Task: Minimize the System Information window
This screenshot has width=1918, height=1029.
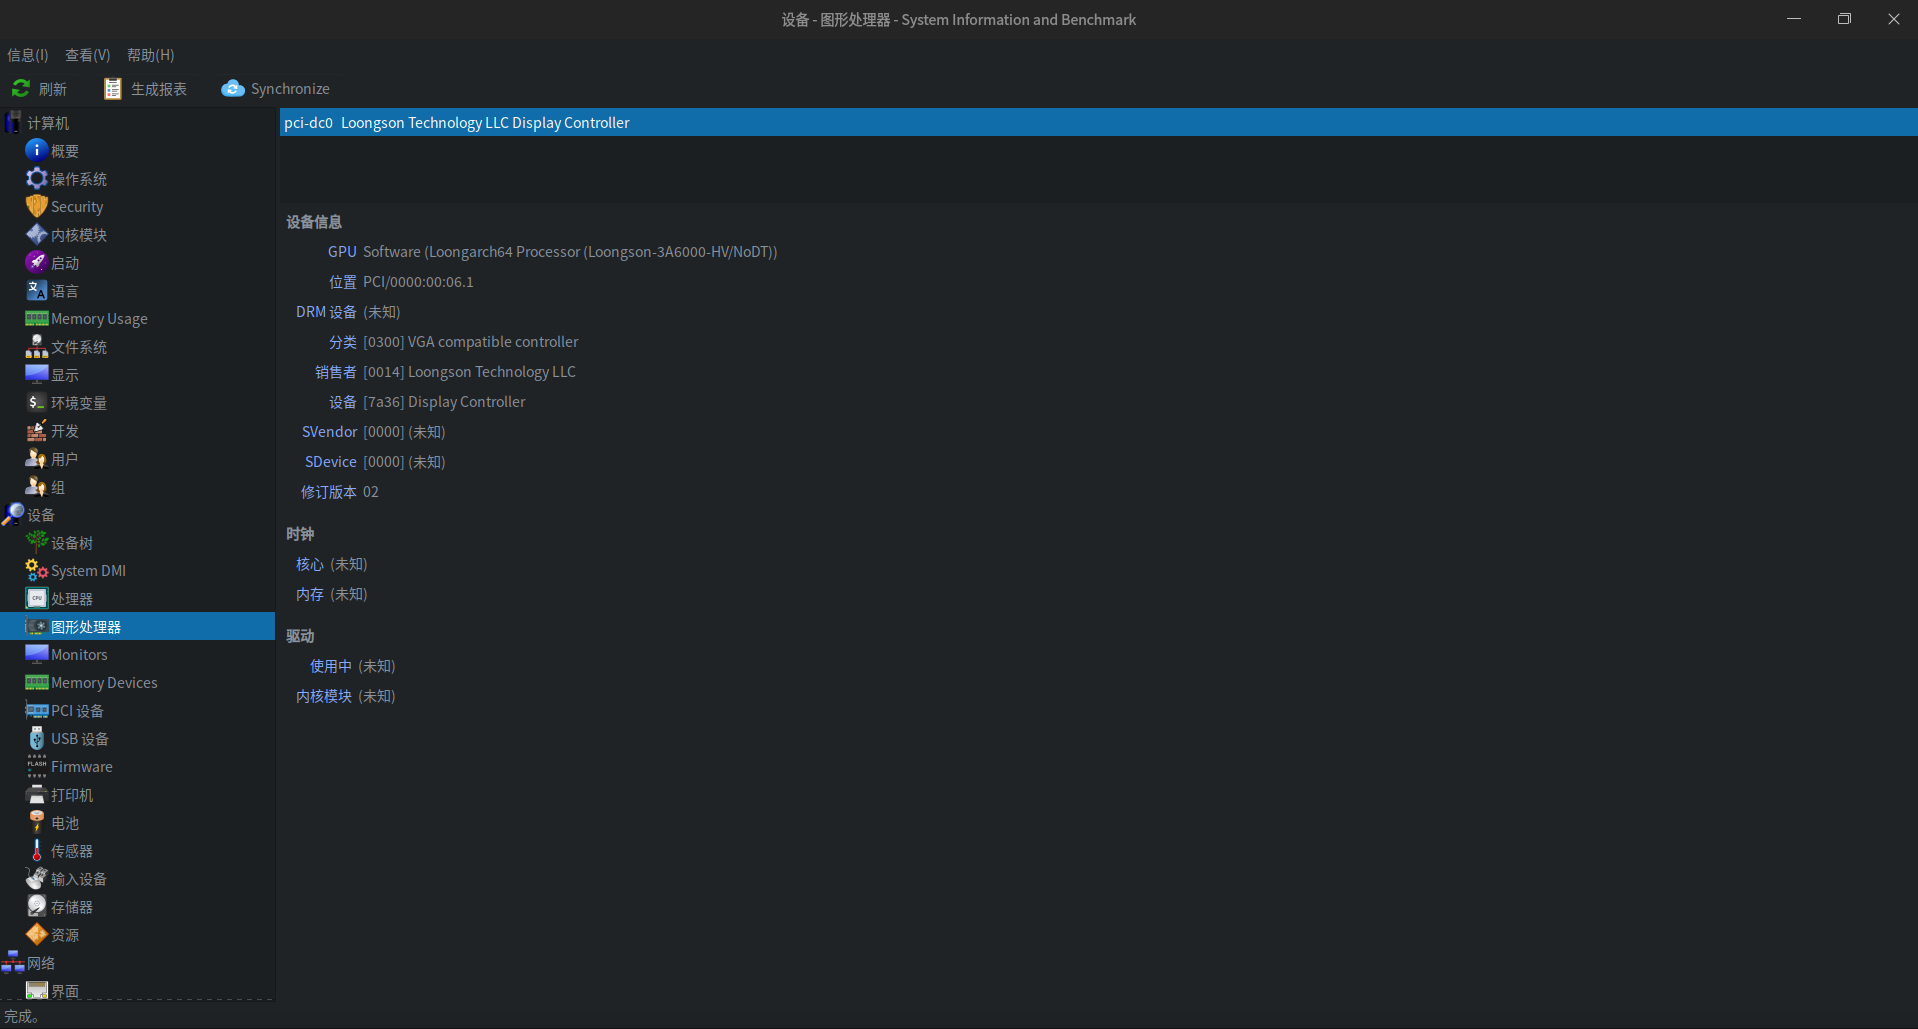Action: pyautogui.click(x=1794, y=19)
